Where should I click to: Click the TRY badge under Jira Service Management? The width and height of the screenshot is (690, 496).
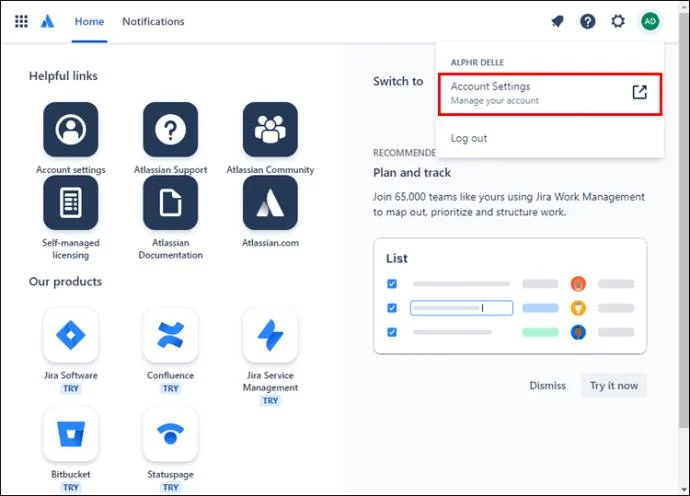coord(270,400)
